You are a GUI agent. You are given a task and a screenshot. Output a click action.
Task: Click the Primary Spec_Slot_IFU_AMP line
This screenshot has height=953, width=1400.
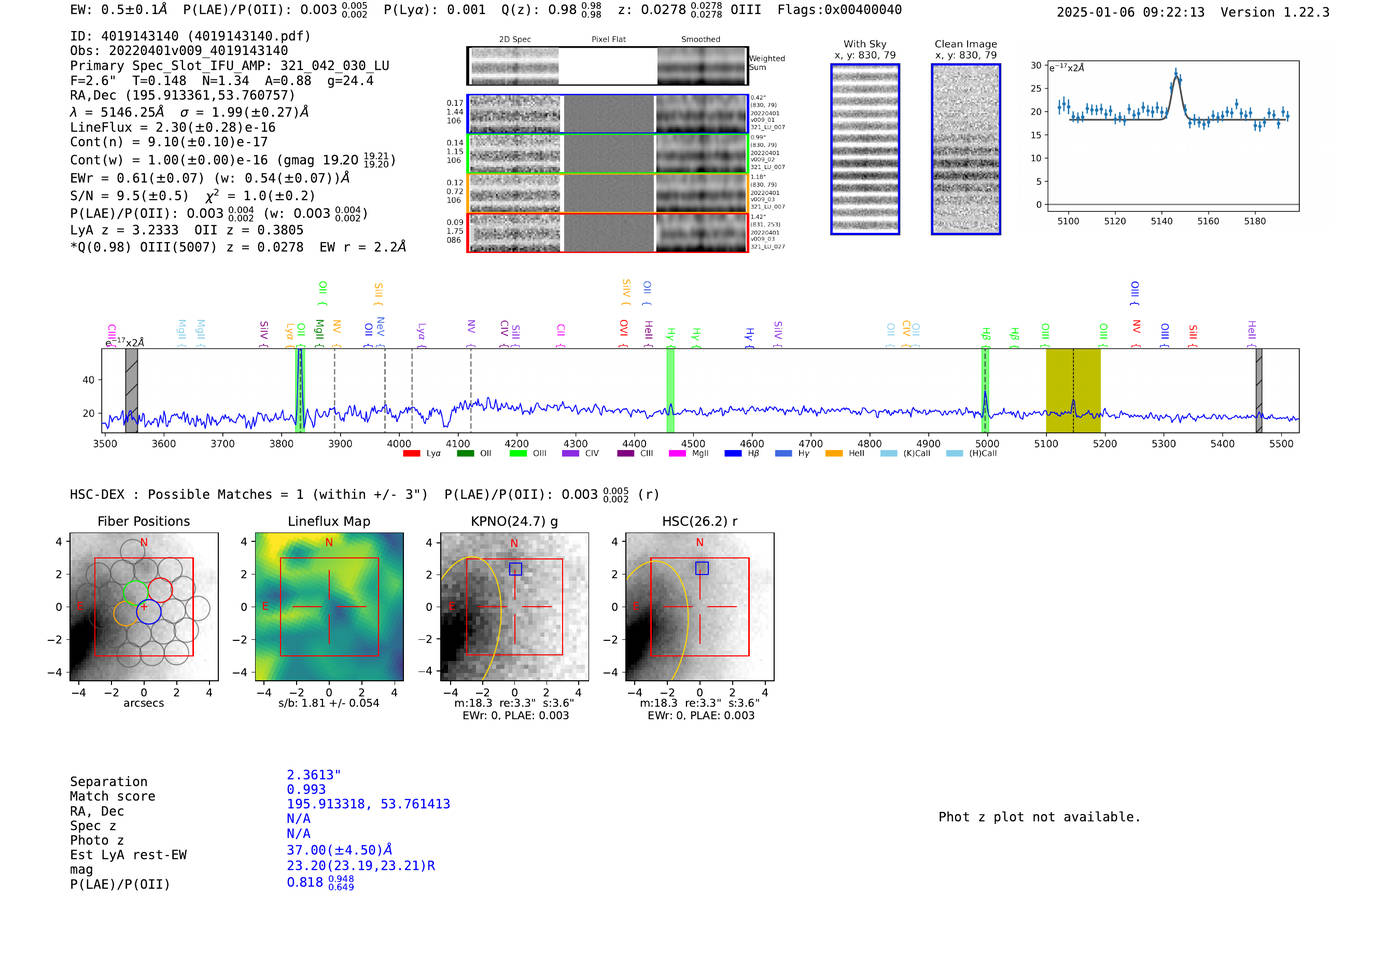point(230,66)
